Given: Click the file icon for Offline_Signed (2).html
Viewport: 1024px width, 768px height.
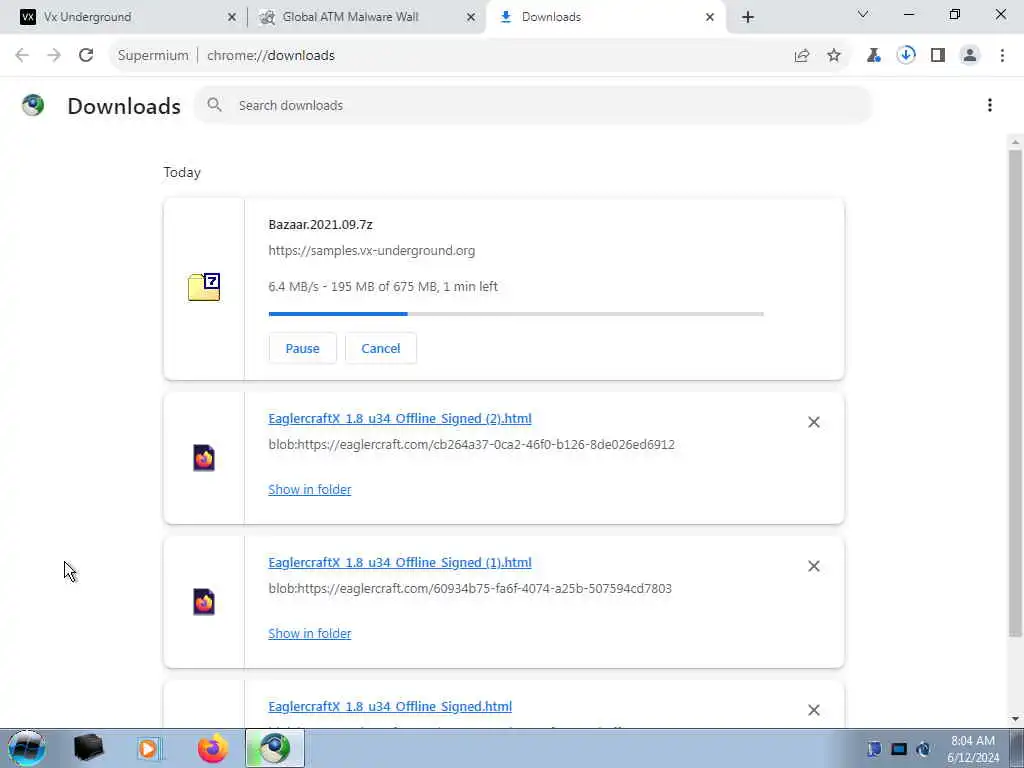Looking at the screenshot, I should tap(204, 458).
